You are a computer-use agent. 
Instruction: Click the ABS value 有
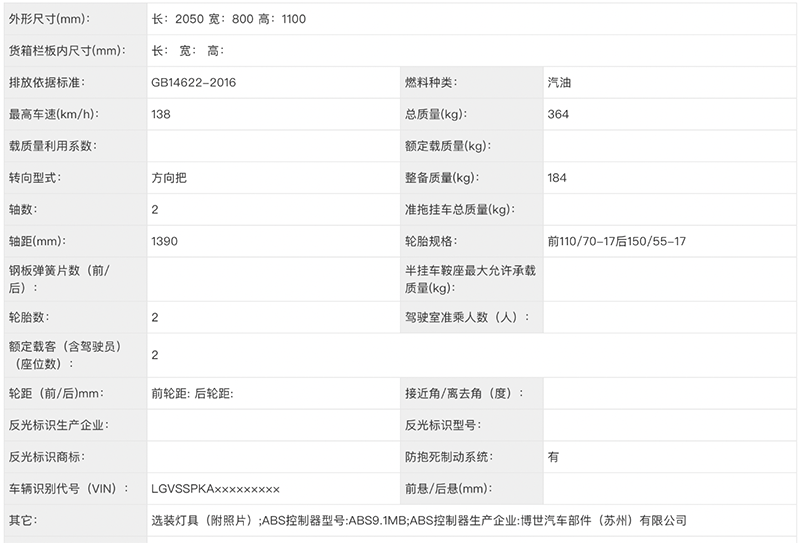pyautogui.click(x=553, y=457)
